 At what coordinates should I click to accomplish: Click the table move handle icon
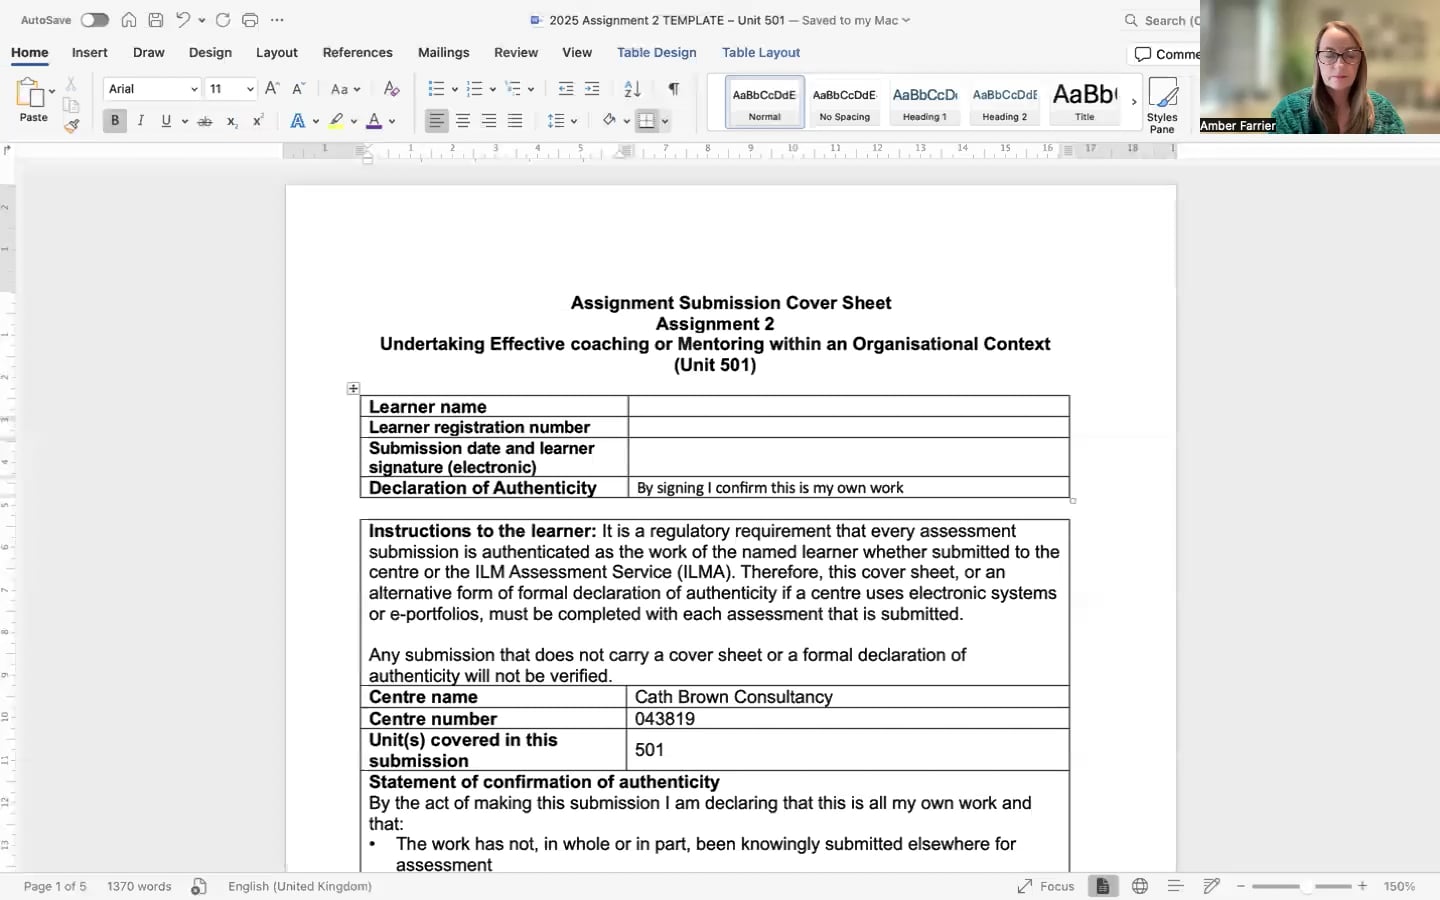pos(353,388)
